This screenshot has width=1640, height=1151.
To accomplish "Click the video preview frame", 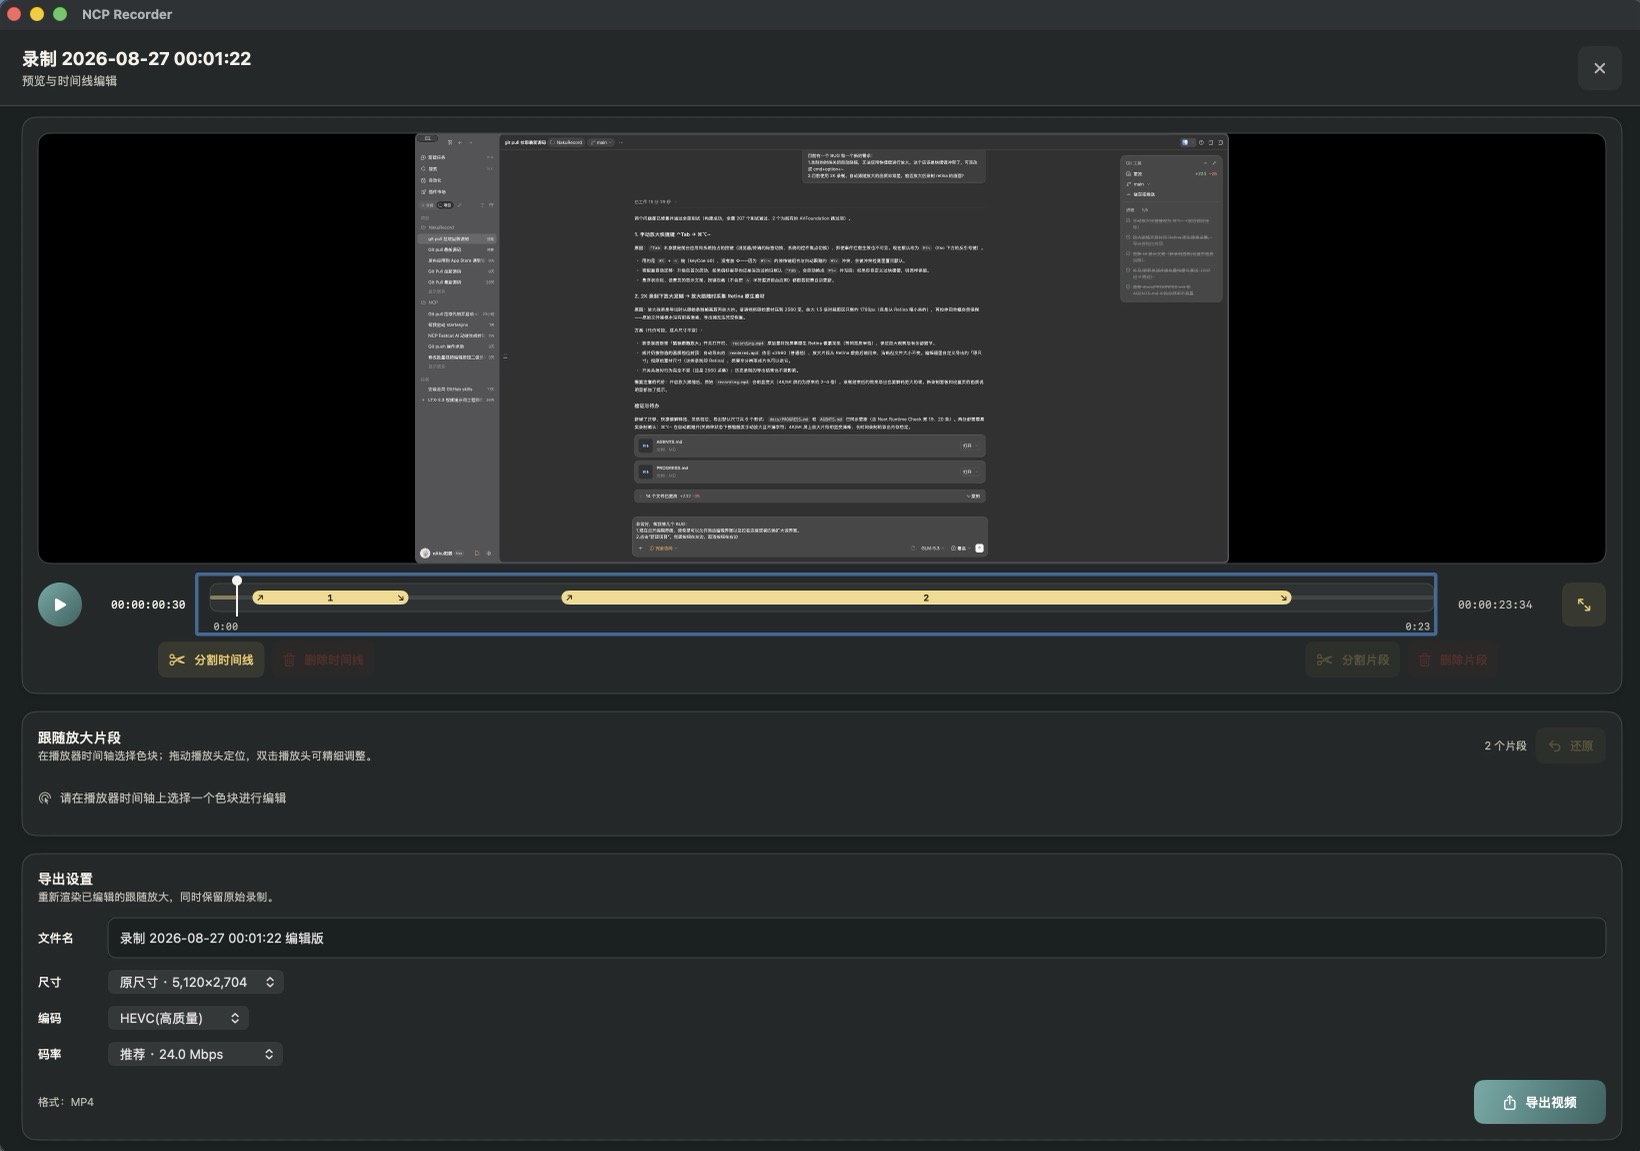I will pyautogui.click(x=821, y=348).
